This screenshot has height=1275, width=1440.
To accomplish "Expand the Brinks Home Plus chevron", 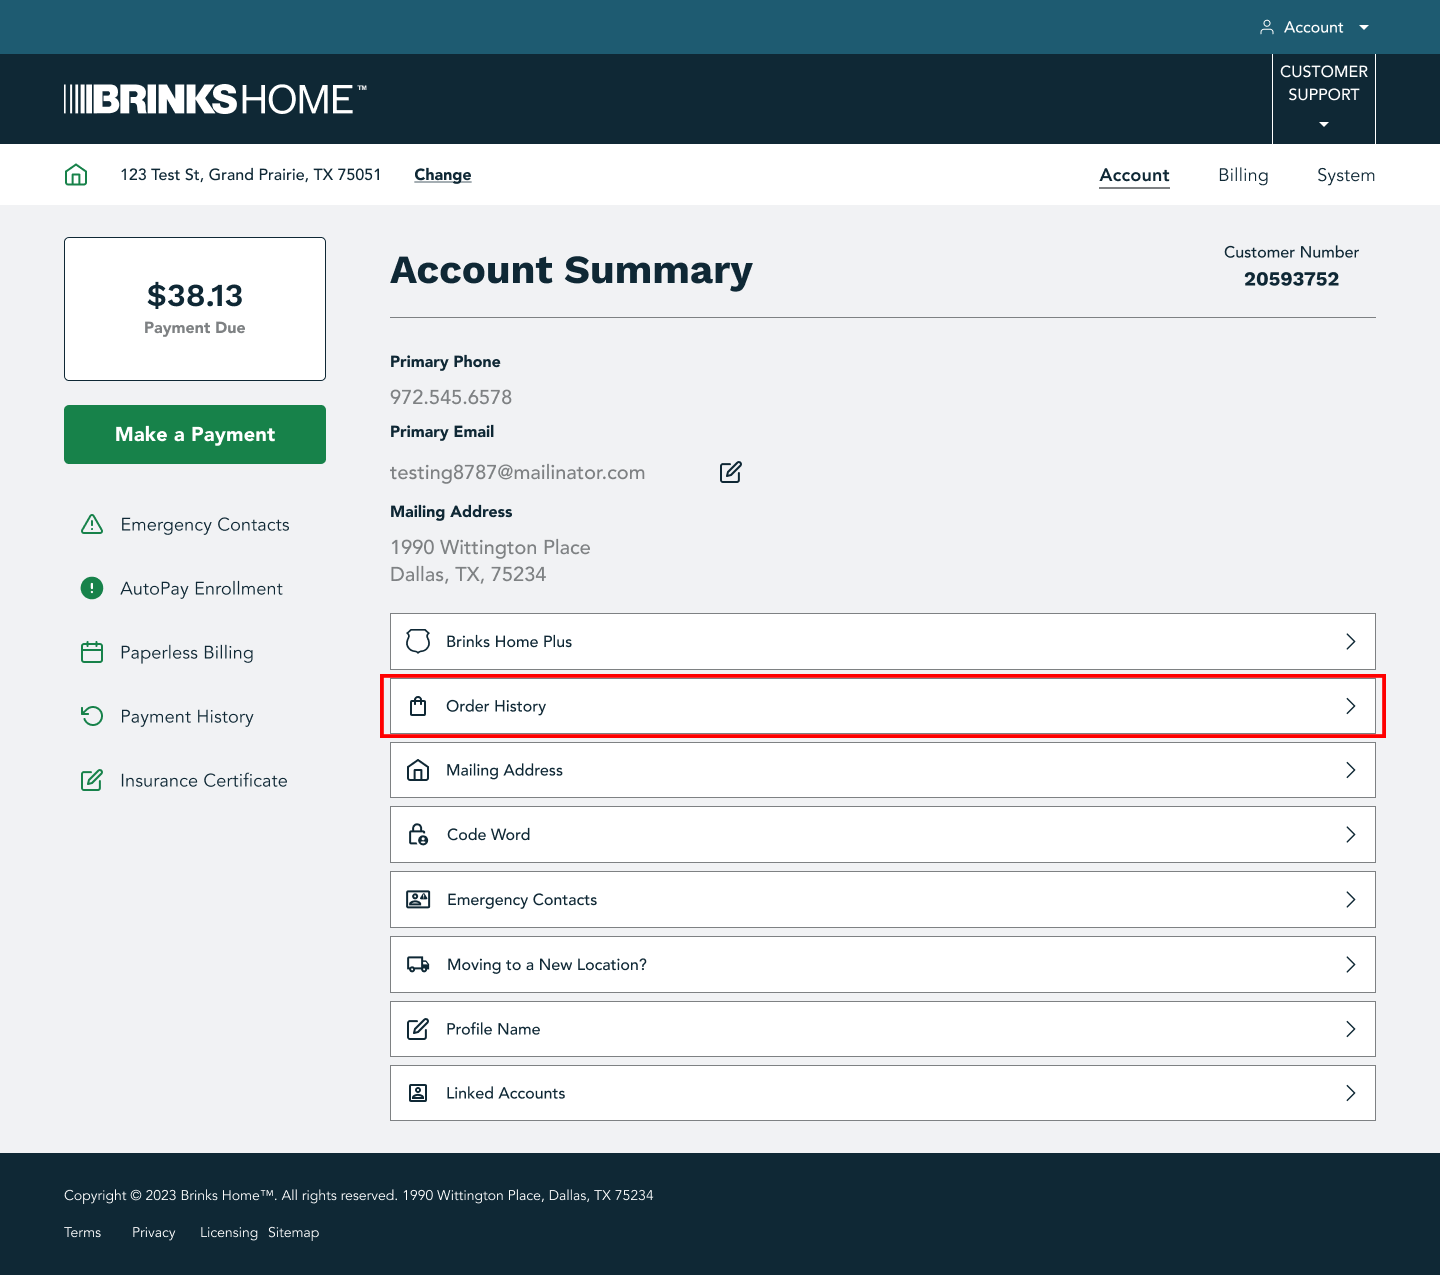I will tap(1351, 641).
